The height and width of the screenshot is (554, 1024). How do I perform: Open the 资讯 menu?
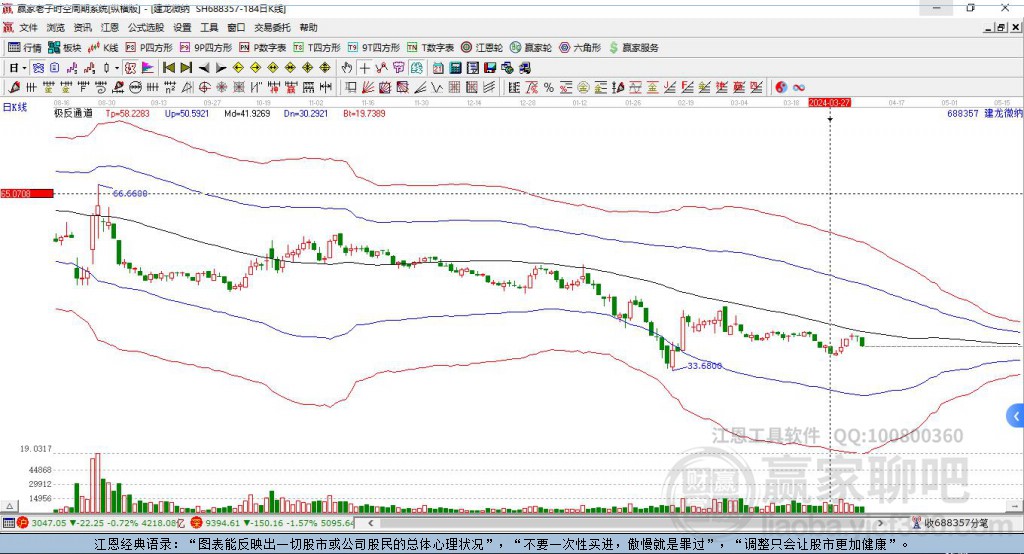point(82,27)
